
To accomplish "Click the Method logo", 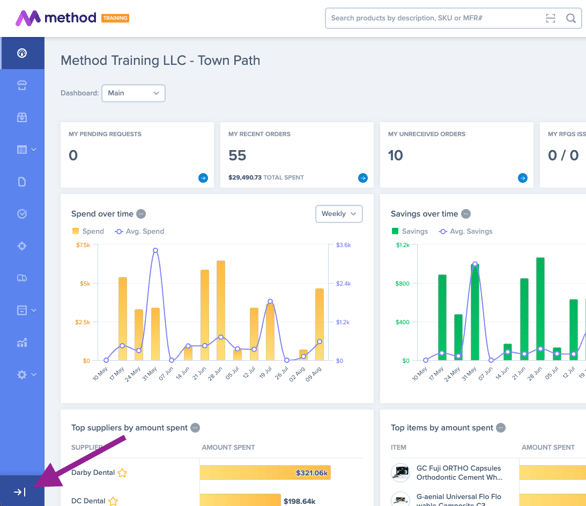I will (x=56, y=18).
